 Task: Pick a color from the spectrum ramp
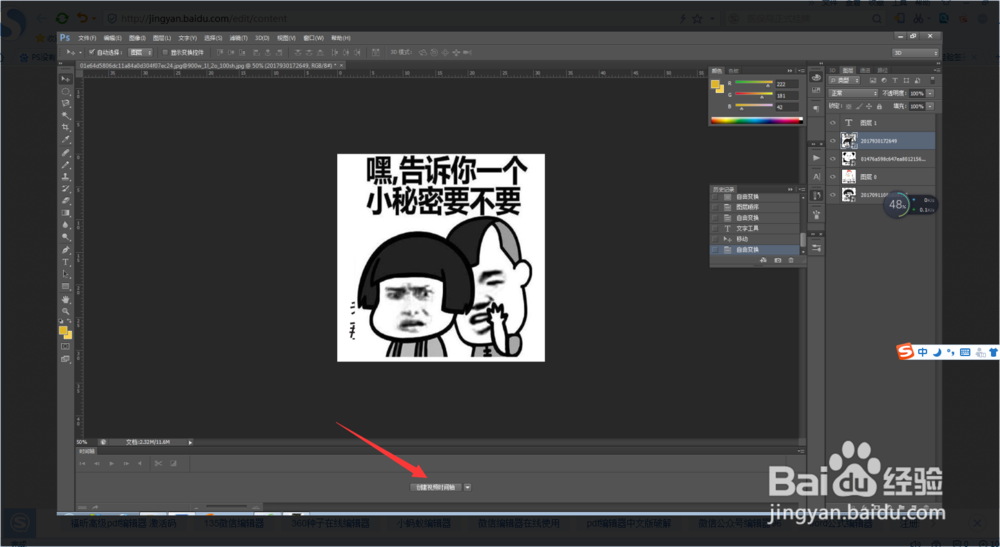coord(756,120)
